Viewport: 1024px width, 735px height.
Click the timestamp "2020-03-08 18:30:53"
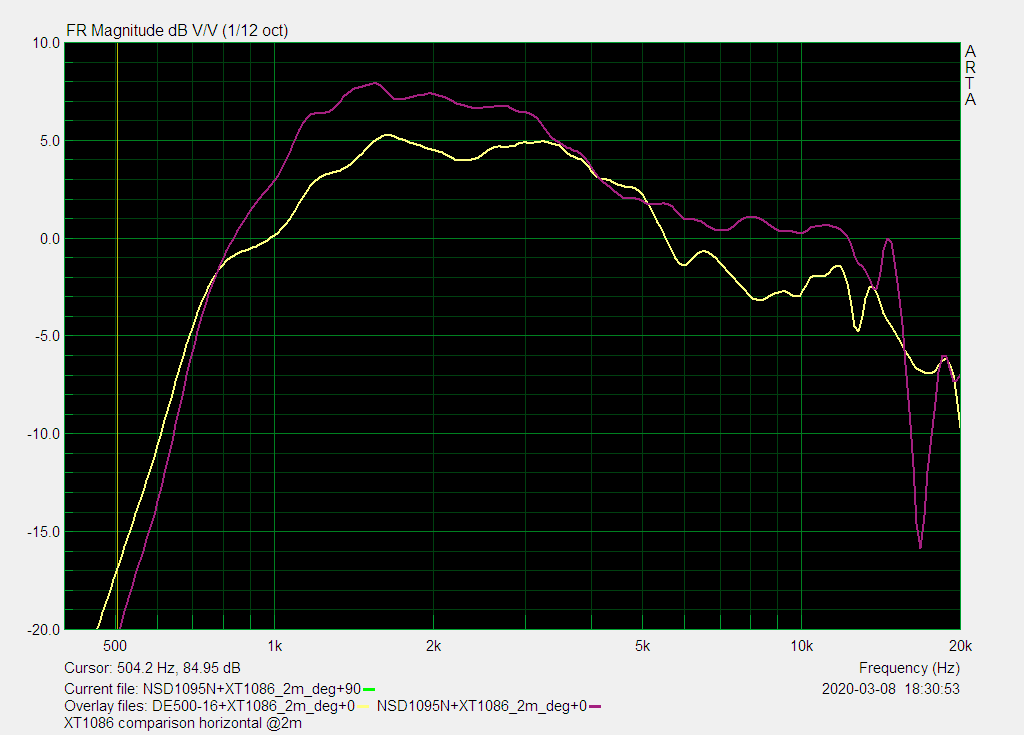click(x=891, y=689)
